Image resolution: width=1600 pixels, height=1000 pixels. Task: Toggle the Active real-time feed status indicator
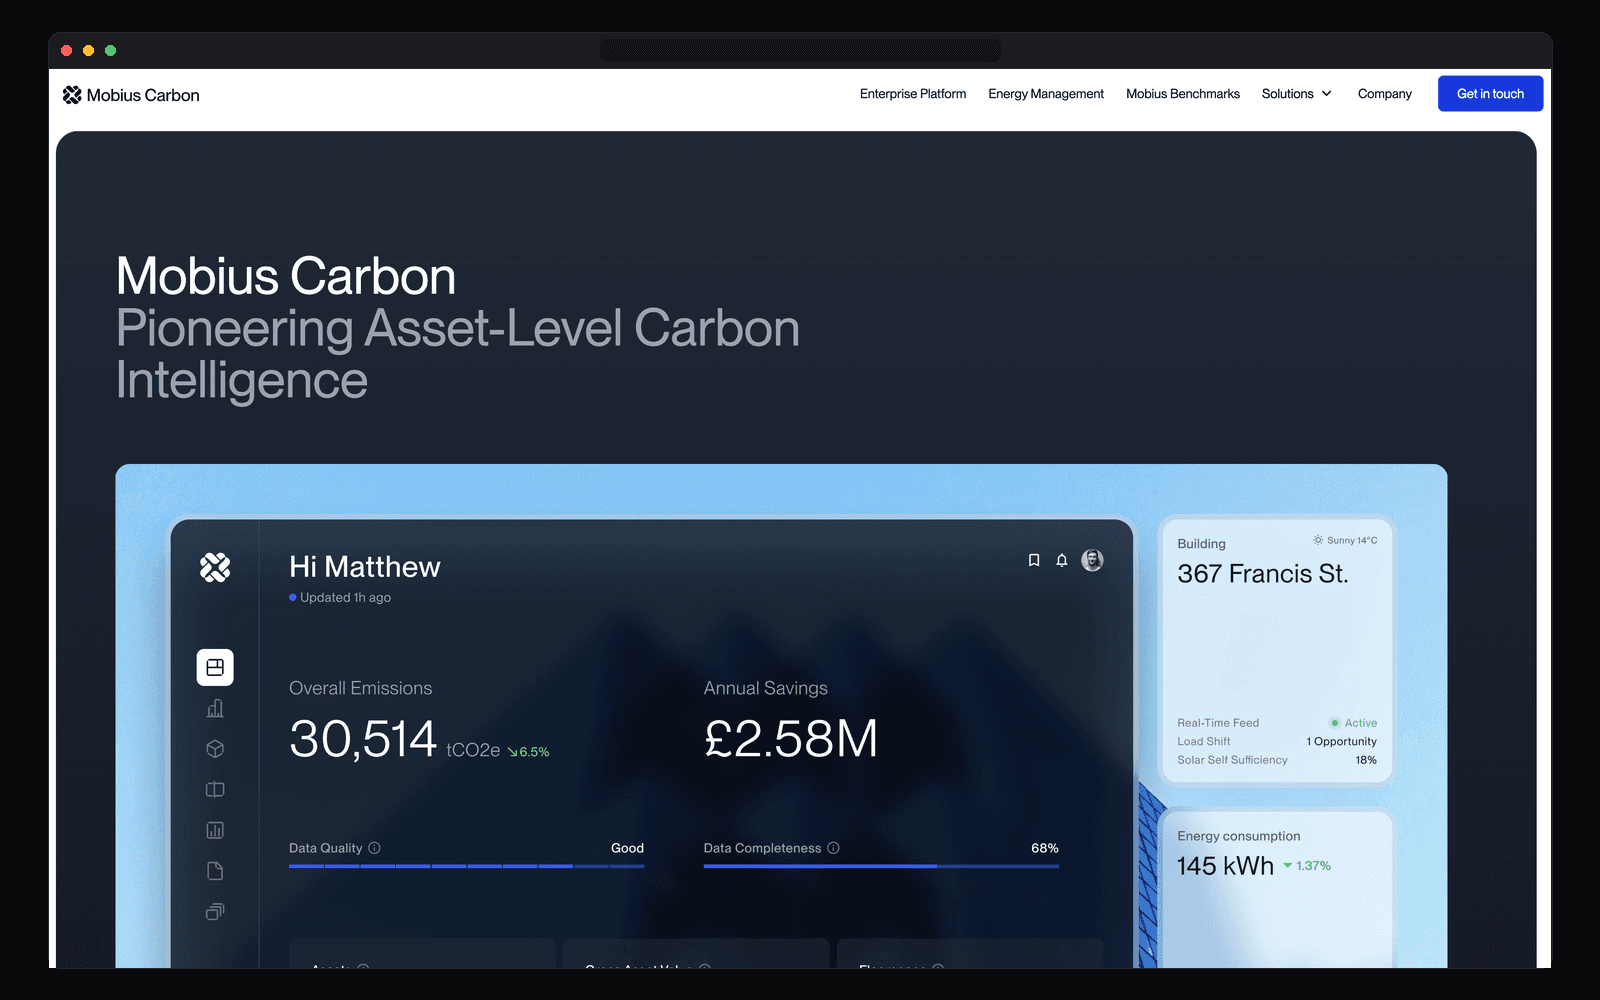[x=1354, y=722]
